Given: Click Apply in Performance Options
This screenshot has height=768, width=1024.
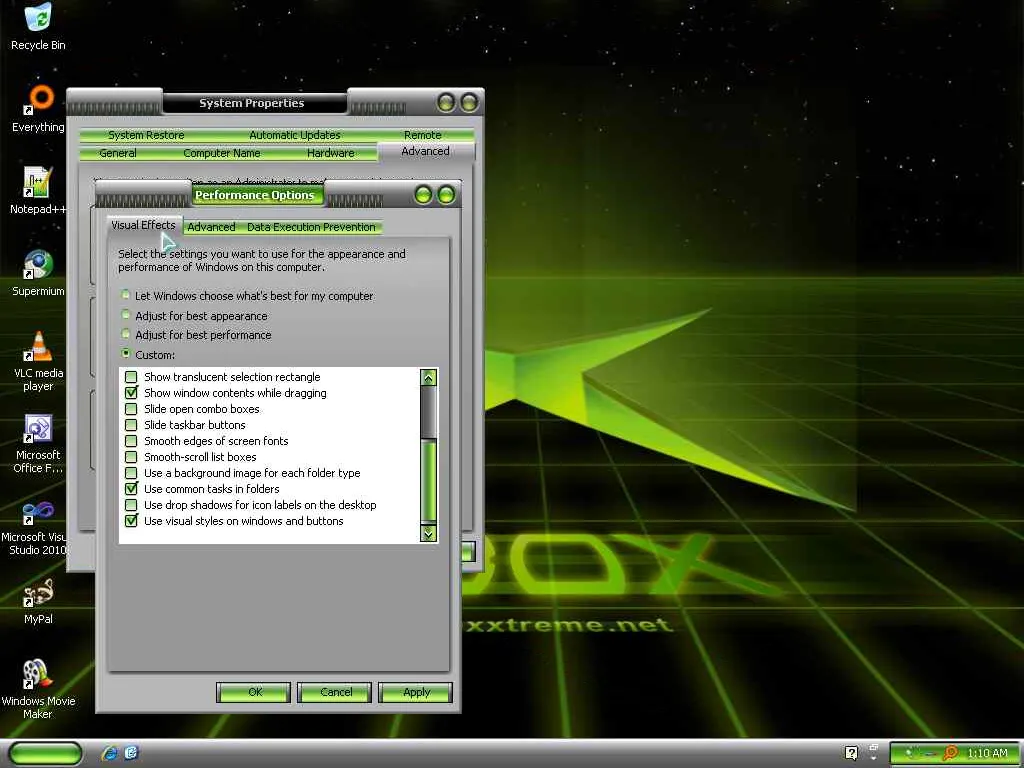Looking at the screenshot, I should pyautogui.click(x=415, y=692).
